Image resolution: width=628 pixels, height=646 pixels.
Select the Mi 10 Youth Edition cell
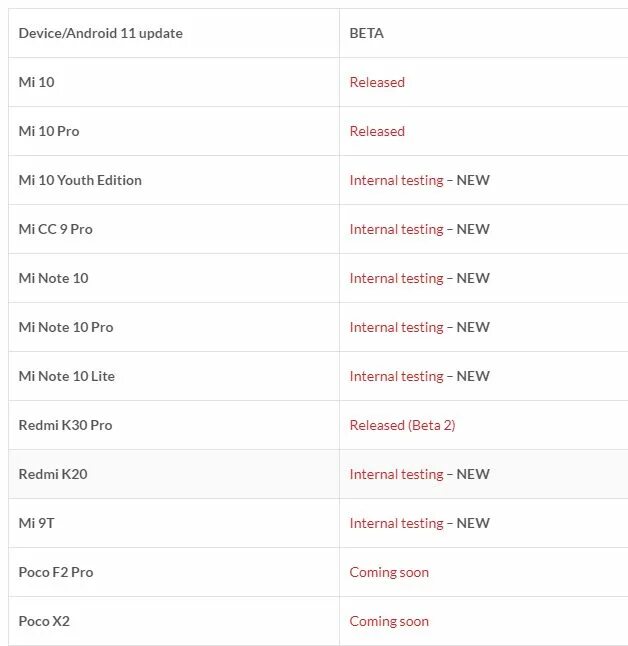(80, 180)
